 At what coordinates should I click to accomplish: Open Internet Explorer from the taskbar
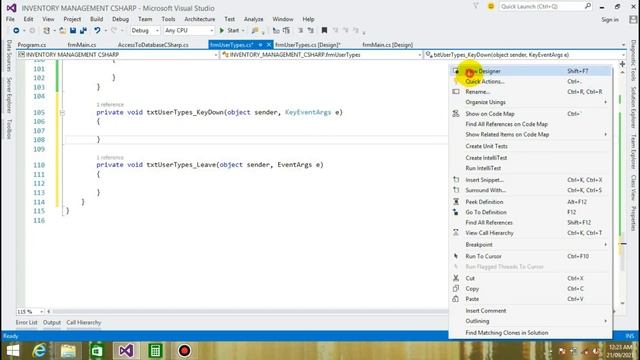tap(40, 351)
